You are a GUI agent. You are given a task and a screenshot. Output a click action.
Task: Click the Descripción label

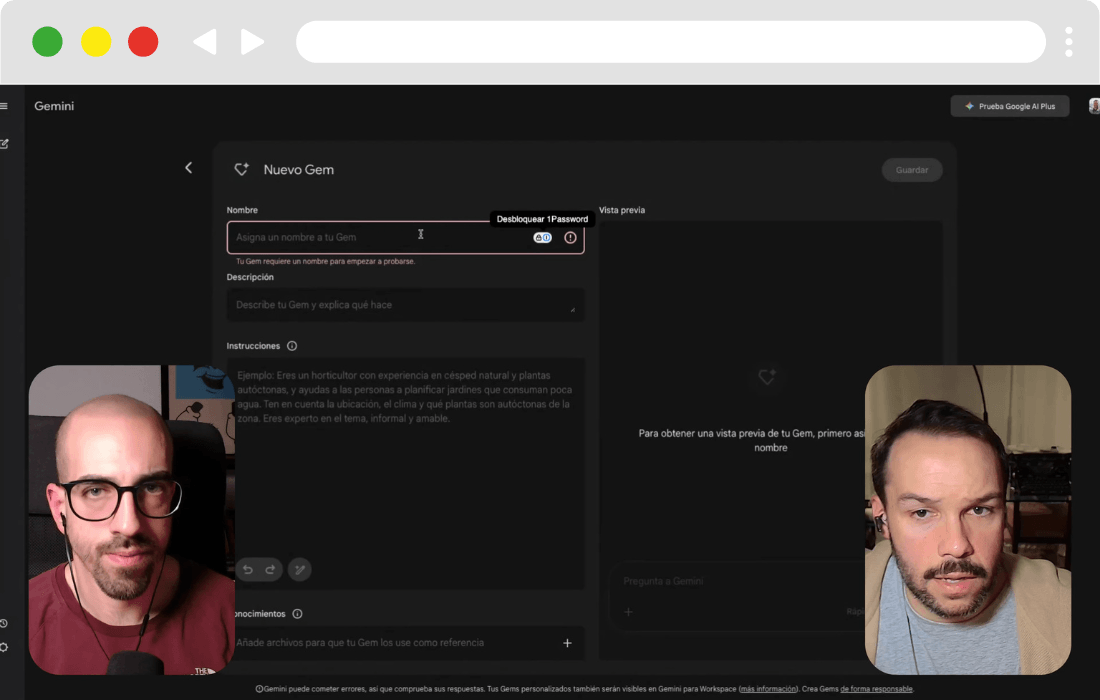250,277
